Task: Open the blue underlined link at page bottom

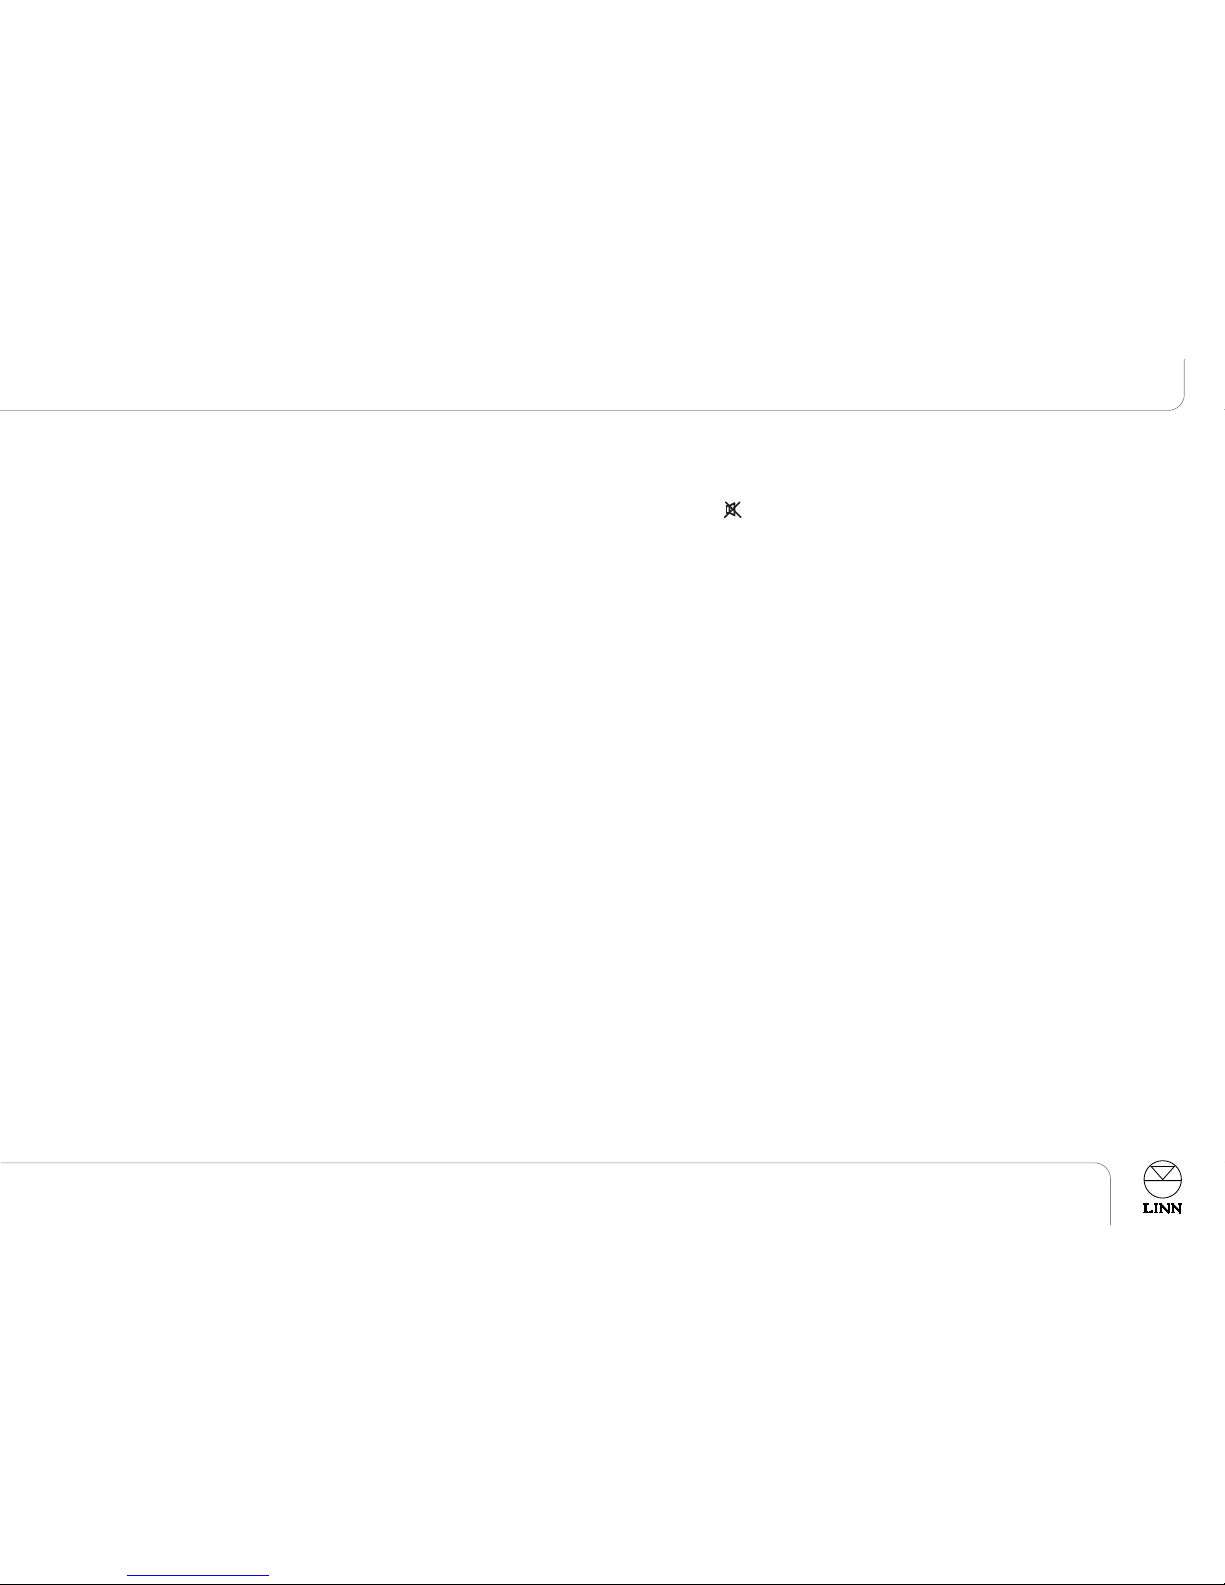Action: coord(199,1575)
